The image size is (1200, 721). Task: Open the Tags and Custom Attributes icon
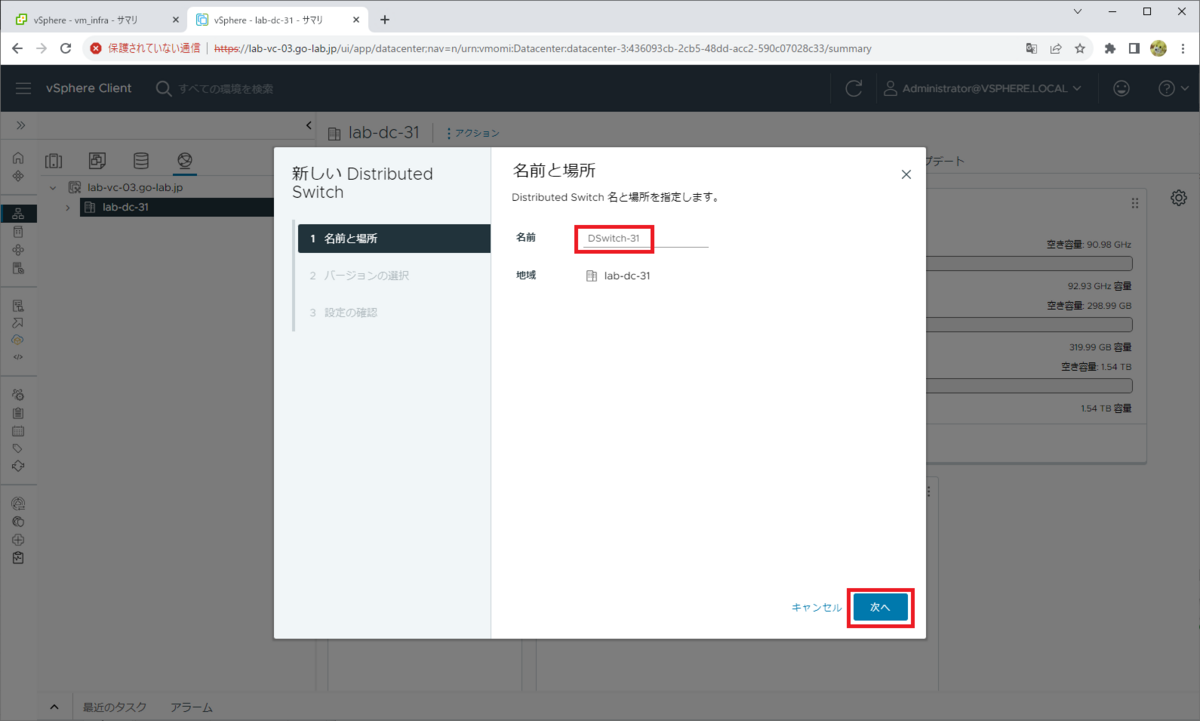click(18, 449)
